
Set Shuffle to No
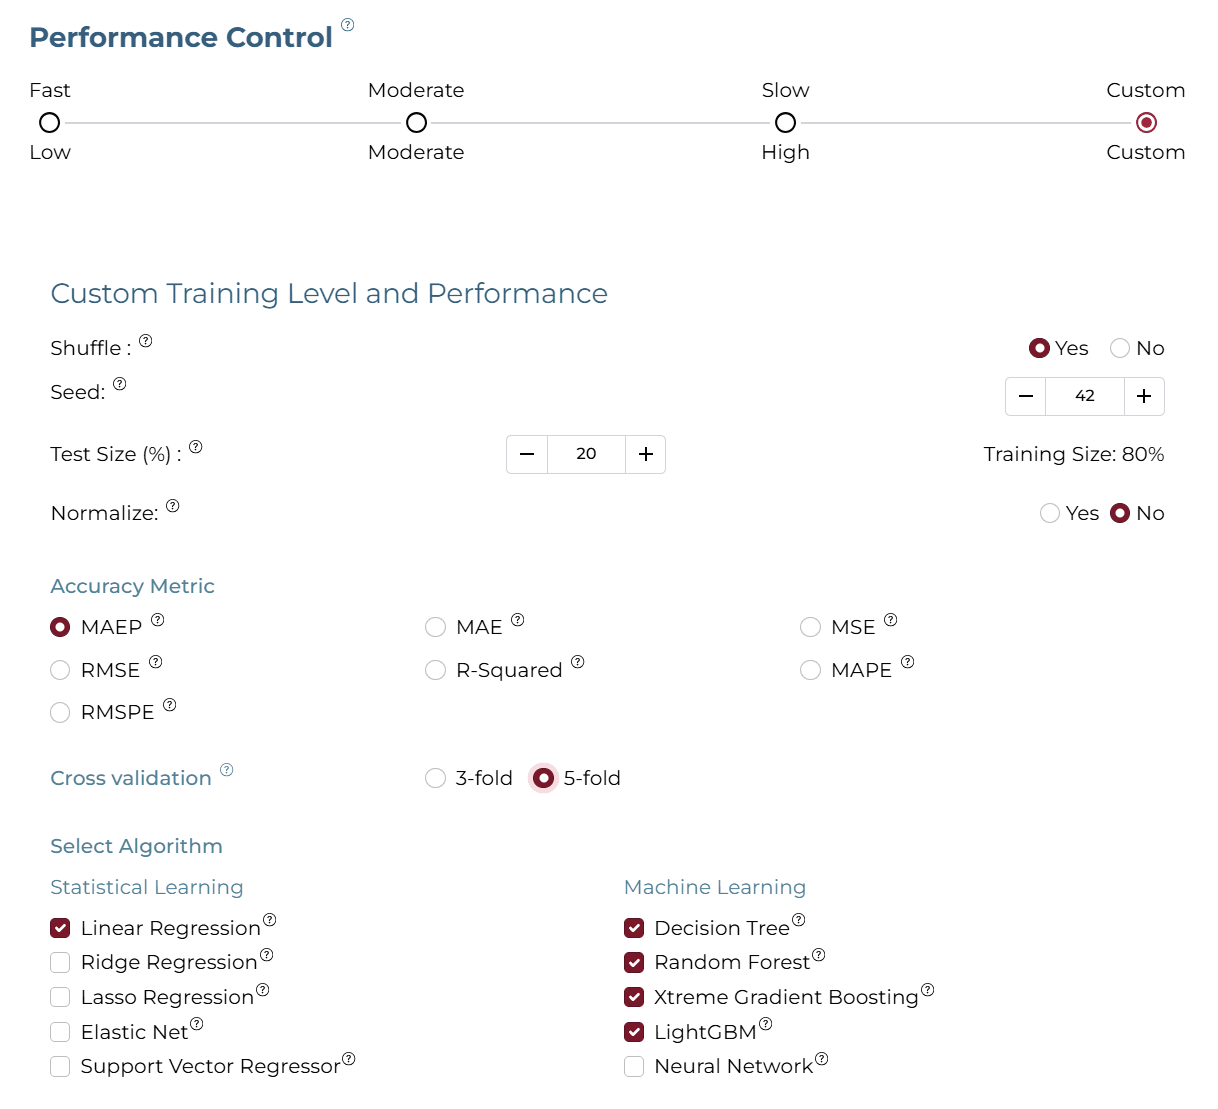[x=1120, y=348]
